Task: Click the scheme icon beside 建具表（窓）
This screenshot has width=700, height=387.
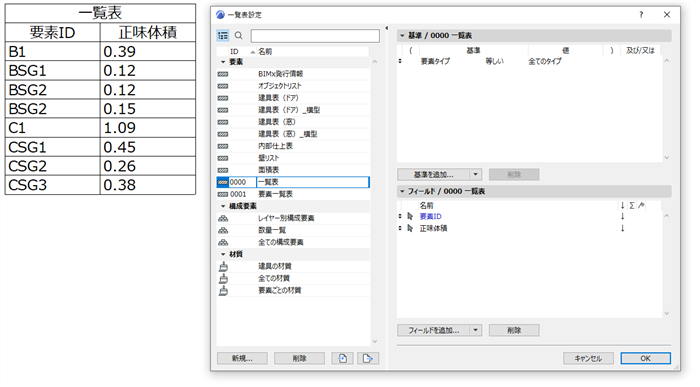Action: coord(223,122)
